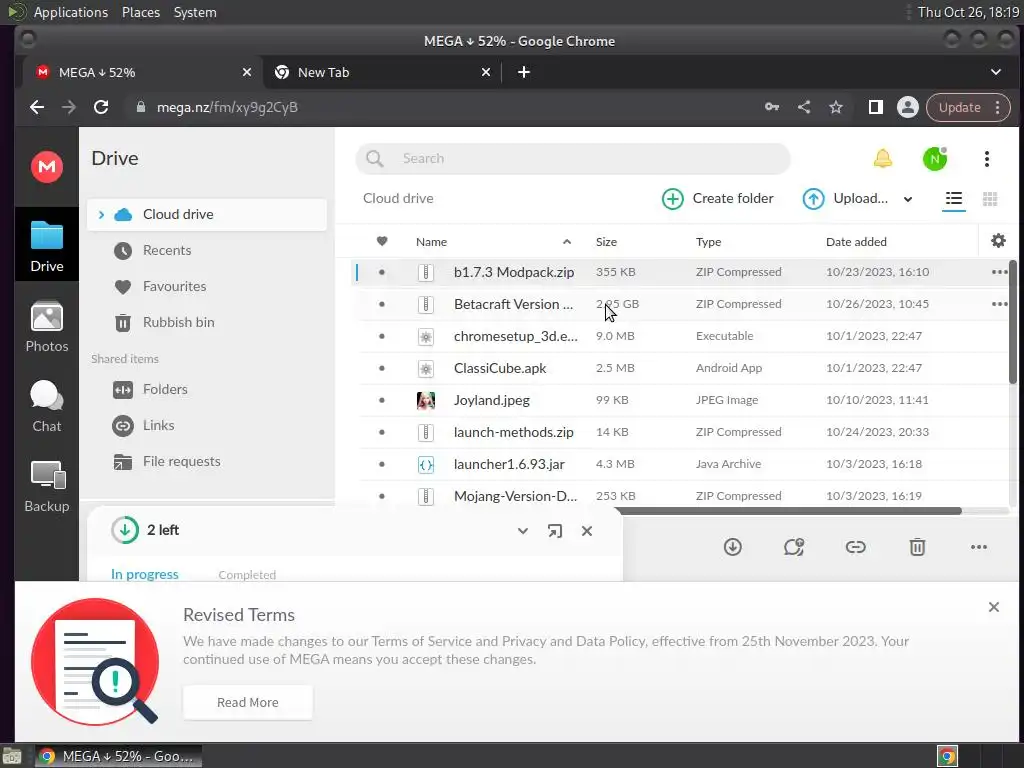The image size is (1024, 768).
Task: Open password key icon in address bar
Action: [x=772, y=107]
